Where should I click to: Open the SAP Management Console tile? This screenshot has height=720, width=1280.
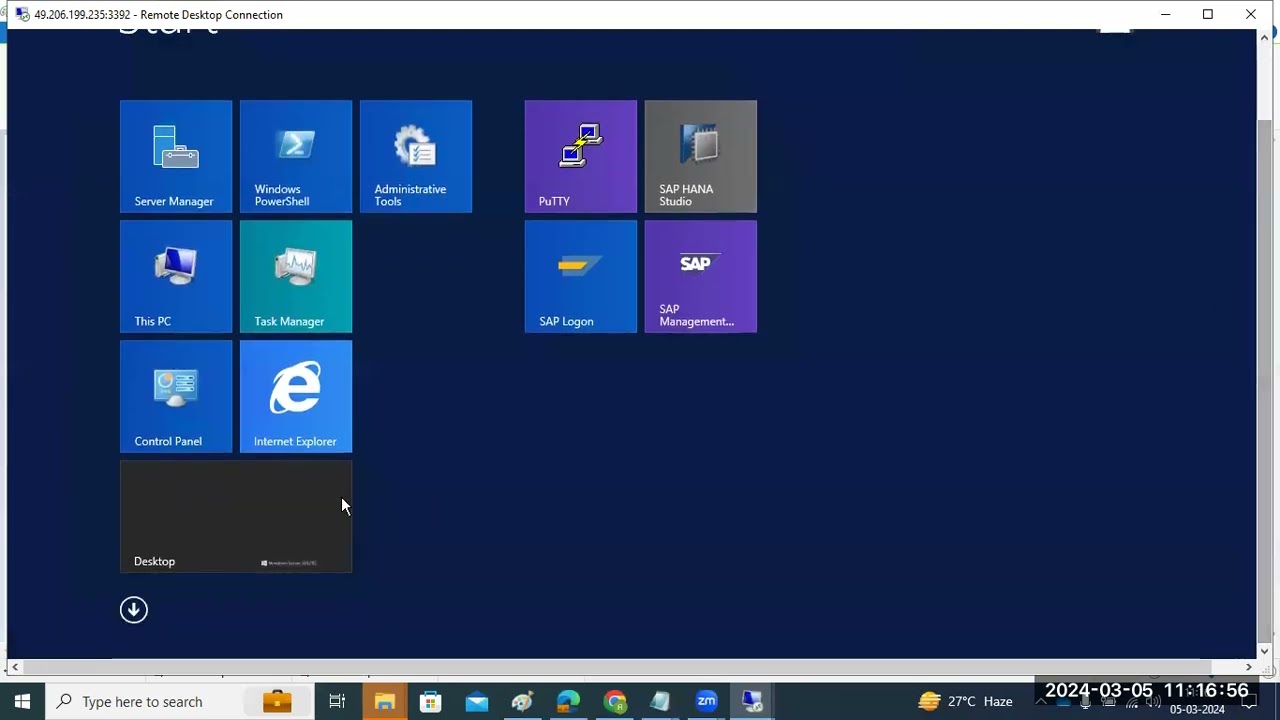pyautogui.click(x=701, y=276)
